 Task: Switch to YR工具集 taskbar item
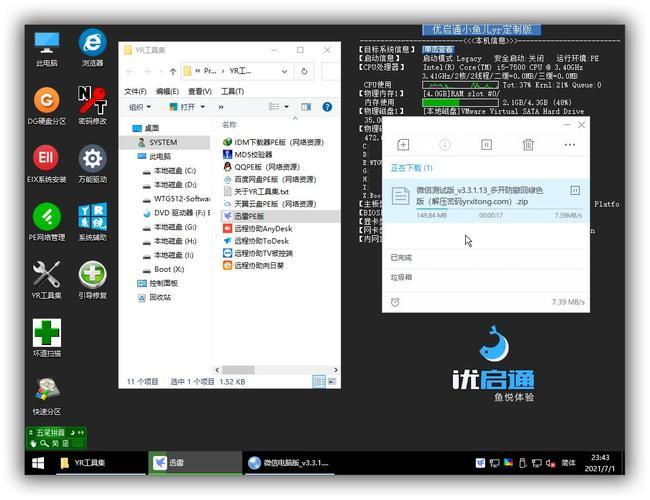(99, 463)
